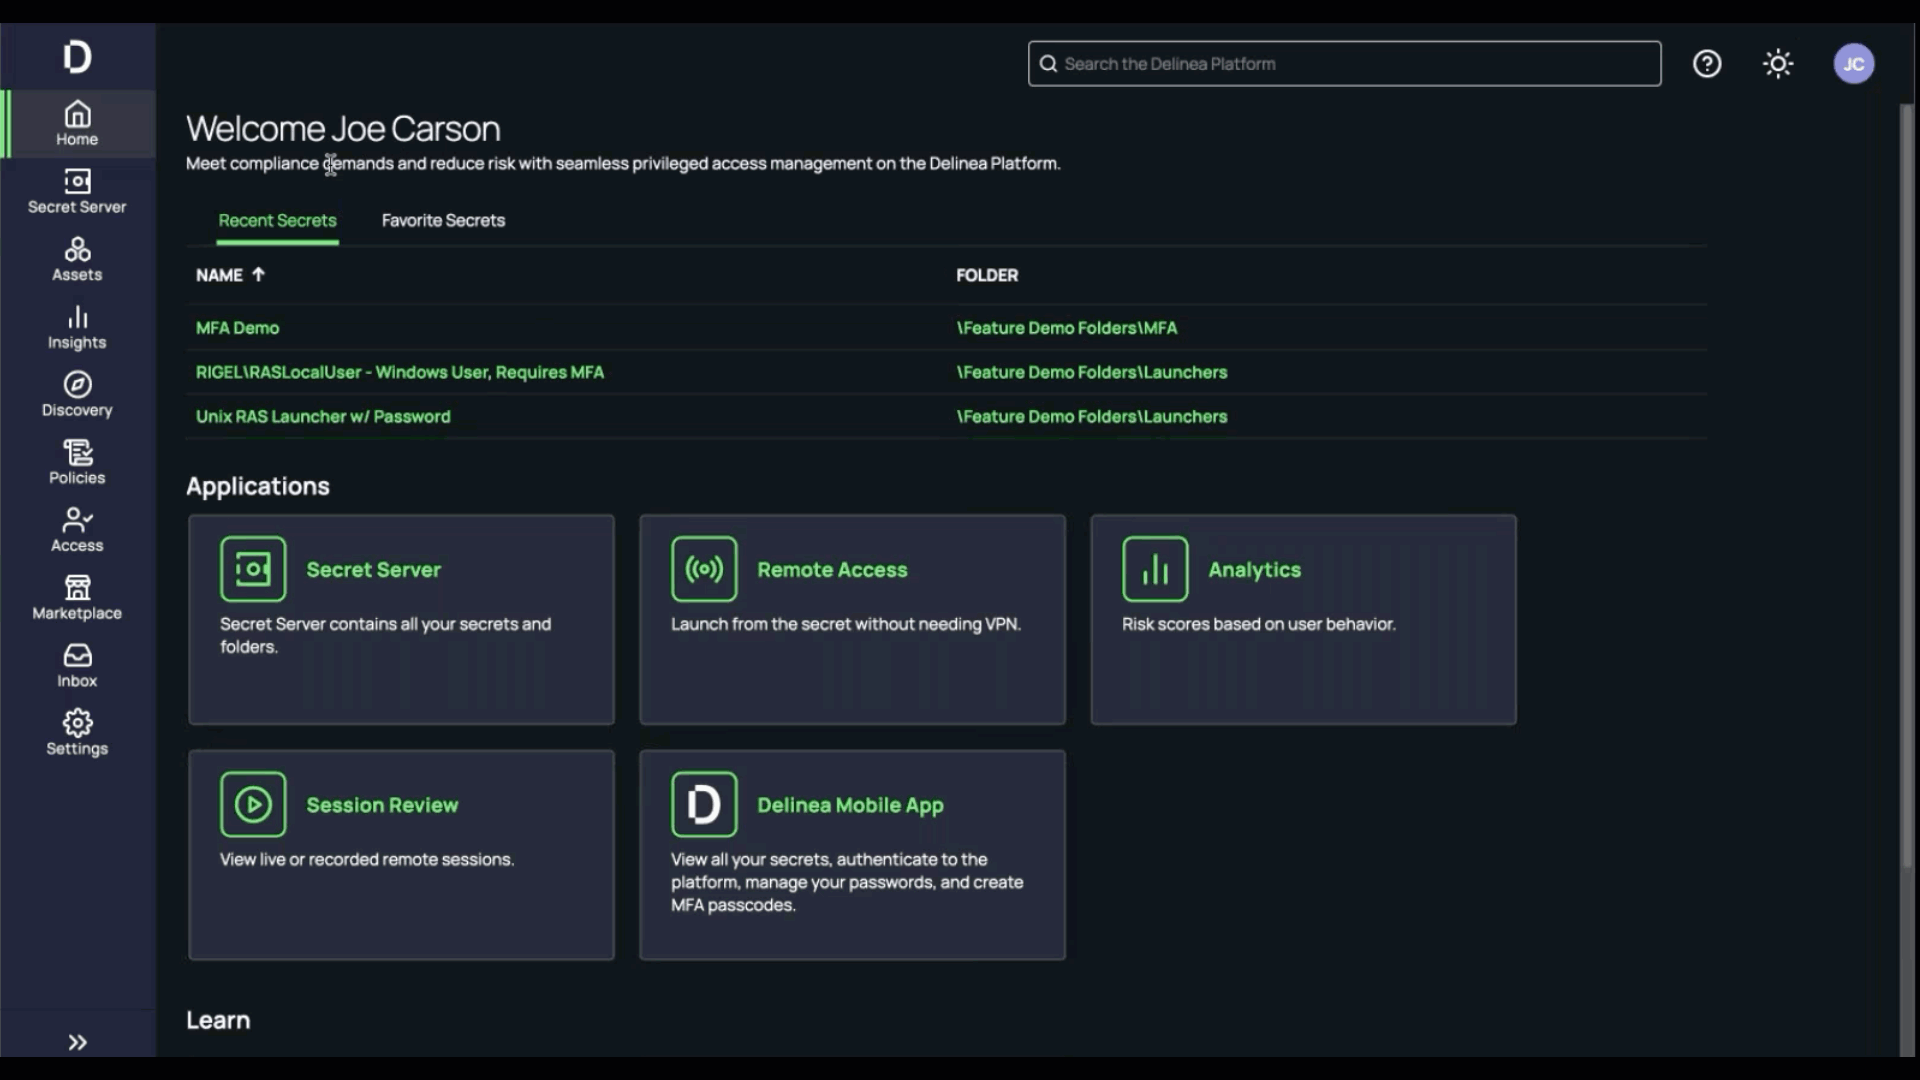Toggle light/dark theme mode
Screen dimensions: 1920x1080
tap(1778, 63)
